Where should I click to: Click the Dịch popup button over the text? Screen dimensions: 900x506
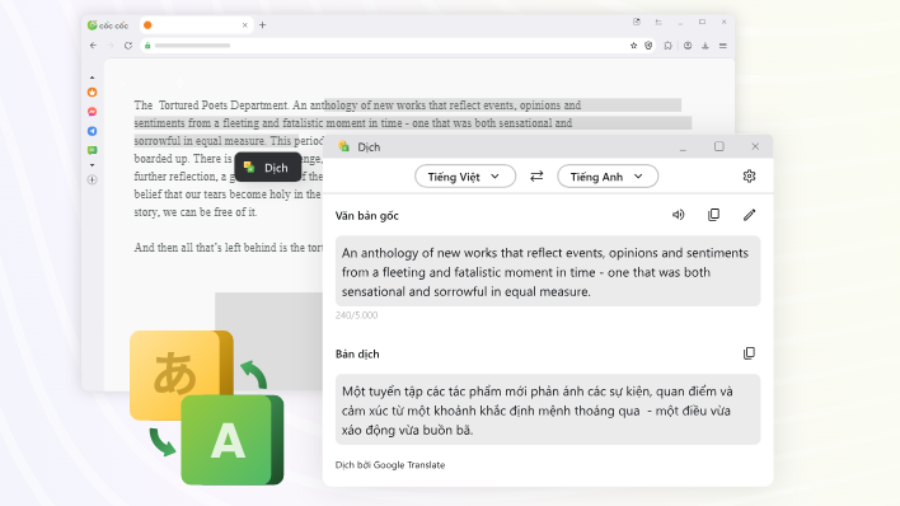pyautogui.click(x=267, y=168)
